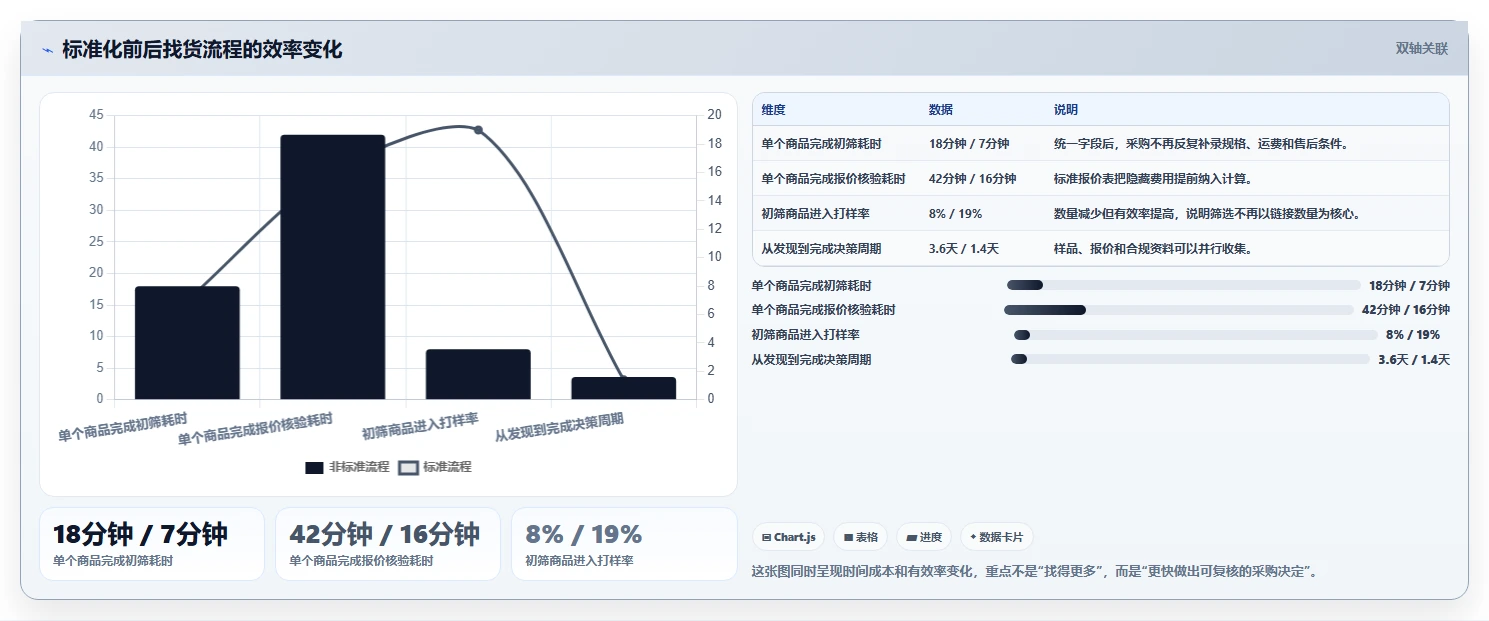Click the progress bar for 单个商品完成初筛耗时
This screenshot has height=621, width=1489.
pos(1184,285)
